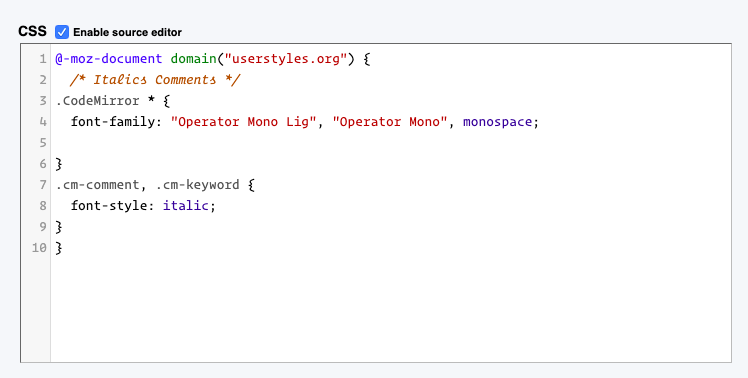748x378 pixels.
Task: Click the closing brace on line 10
Action: [x=59, y=248]
